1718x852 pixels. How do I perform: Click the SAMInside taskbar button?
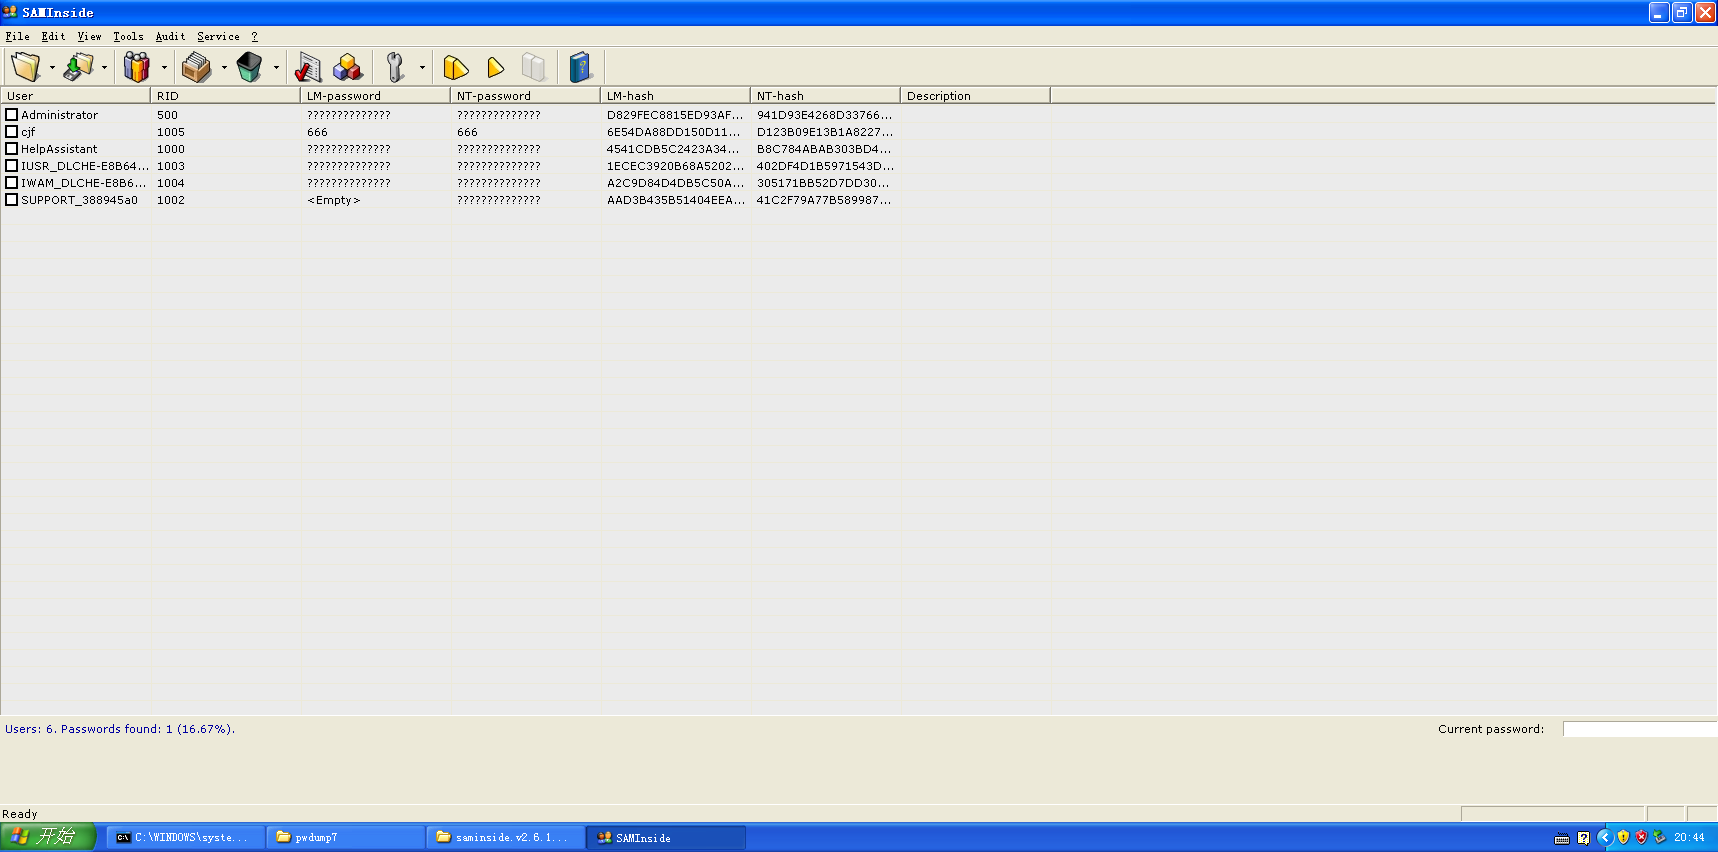coord(666,838)
